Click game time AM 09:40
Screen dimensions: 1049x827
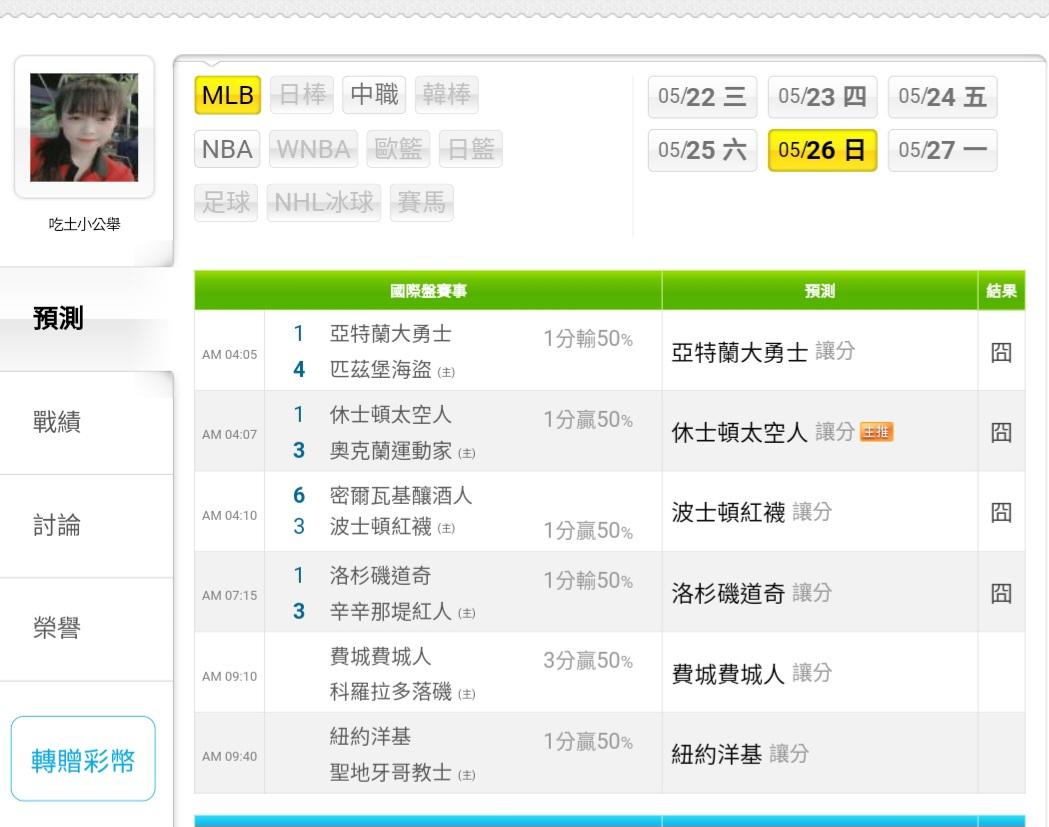[229, 757]
